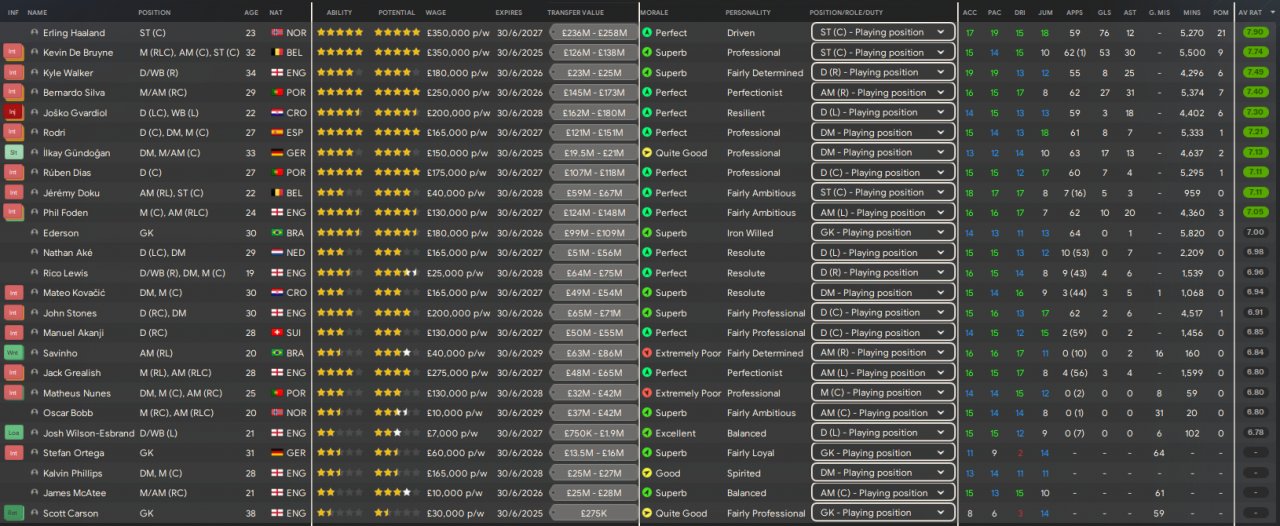Click Stefan Ortega's Int status icon
Image resolution: width=1280 pixels, height=526 pixels.
click(x=14, y=452)
